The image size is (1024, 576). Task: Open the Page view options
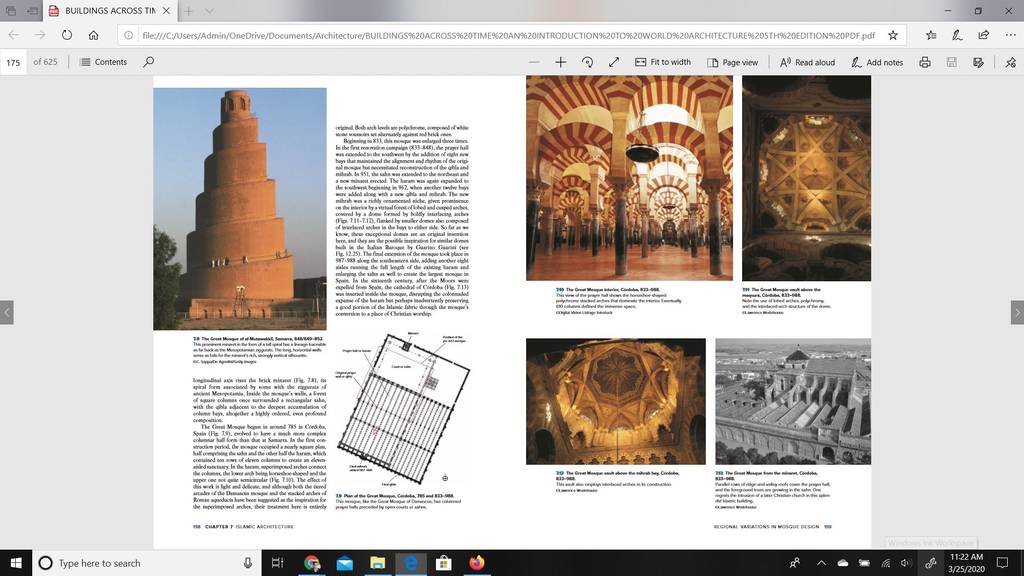point(732,62)
